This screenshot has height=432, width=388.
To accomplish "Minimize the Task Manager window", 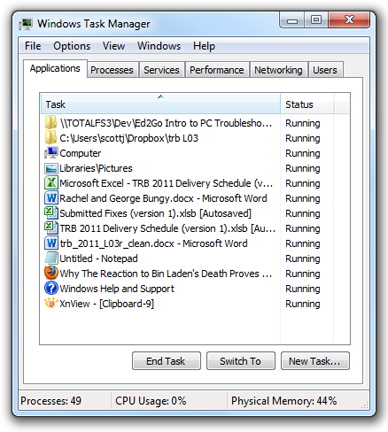I will coord(292,21).
